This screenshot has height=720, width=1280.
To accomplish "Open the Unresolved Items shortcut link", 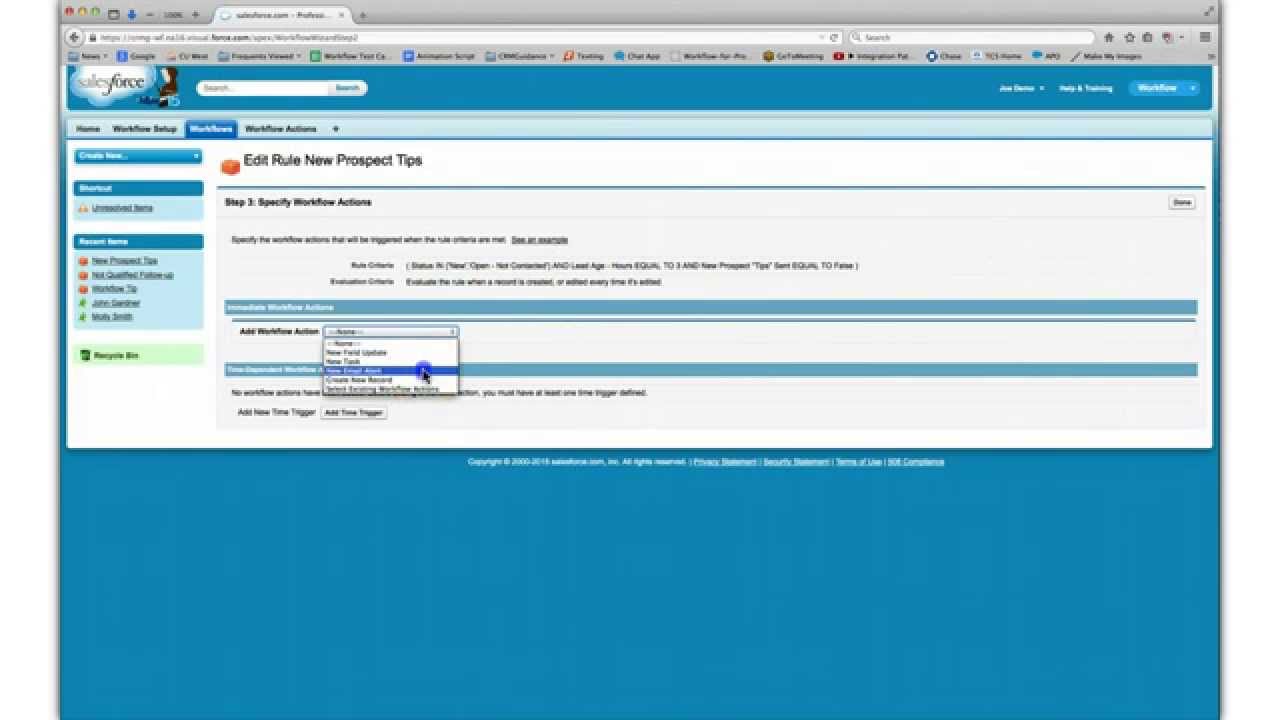I will 122,208.
